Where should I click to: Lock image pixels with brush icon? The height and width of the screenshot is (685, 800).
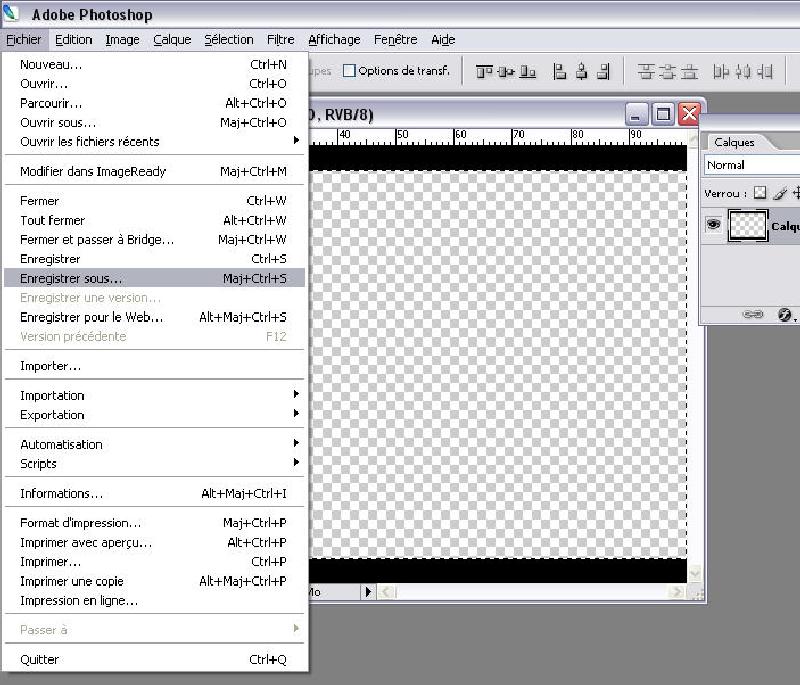[x=779, y=193]
